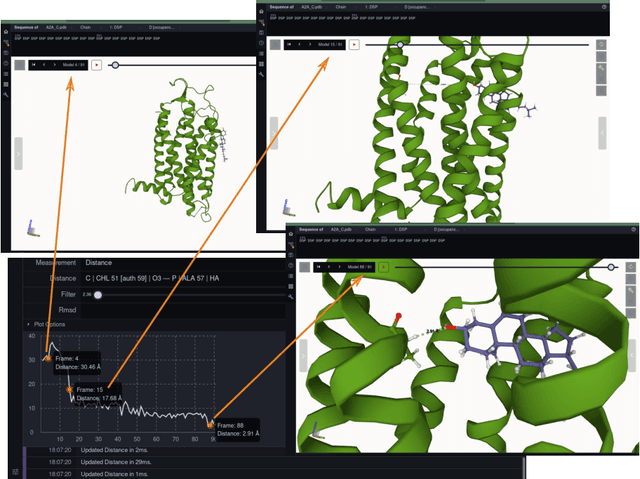Click grey square button left of Model 4/91 controls
The image size is (640, 479).
pos(20,65)
